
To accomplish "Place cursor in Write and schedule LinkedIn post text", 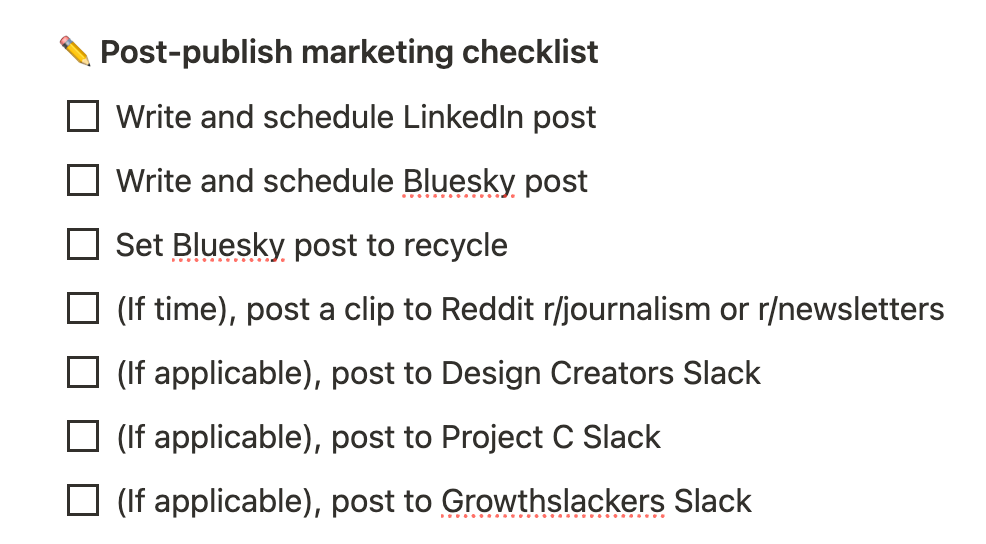I will point(356,118).
